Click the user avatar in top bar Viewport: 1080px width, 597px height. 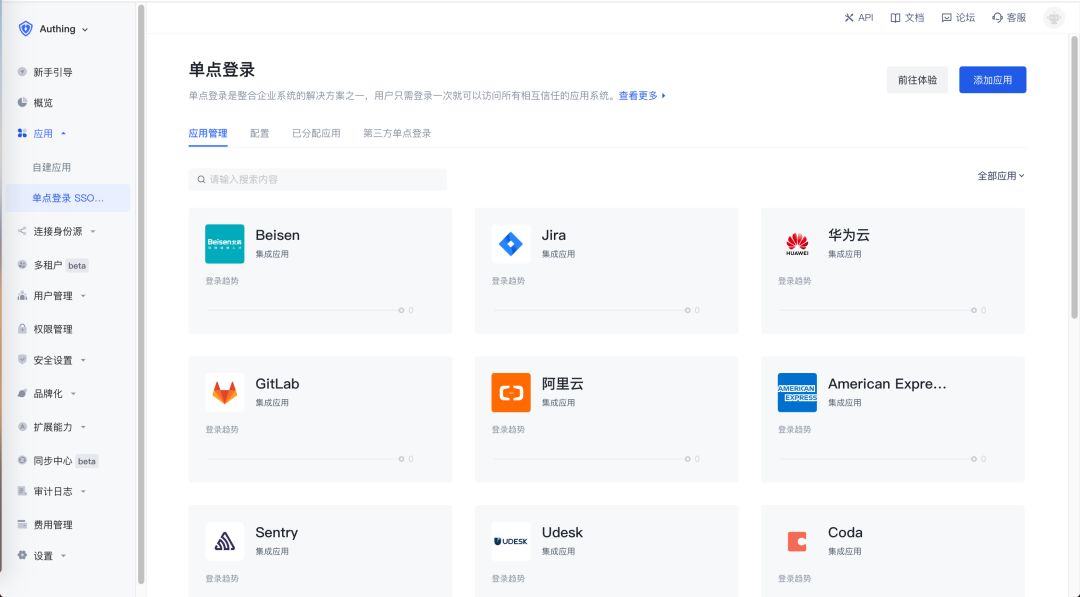tap(1053, 18)
